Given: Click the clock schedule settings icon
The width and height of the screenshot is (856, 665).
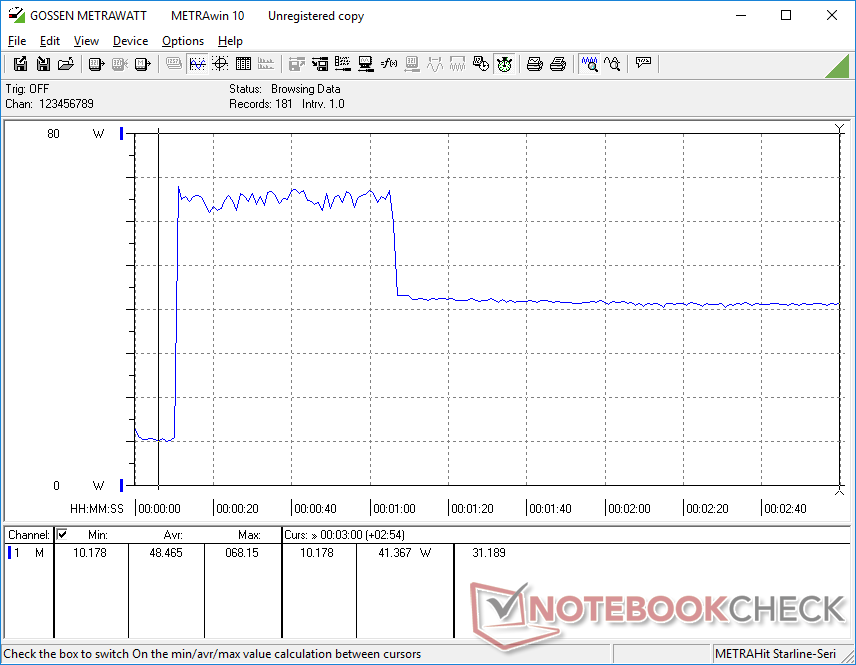Looking at the screenshot, I should [480, 64].
